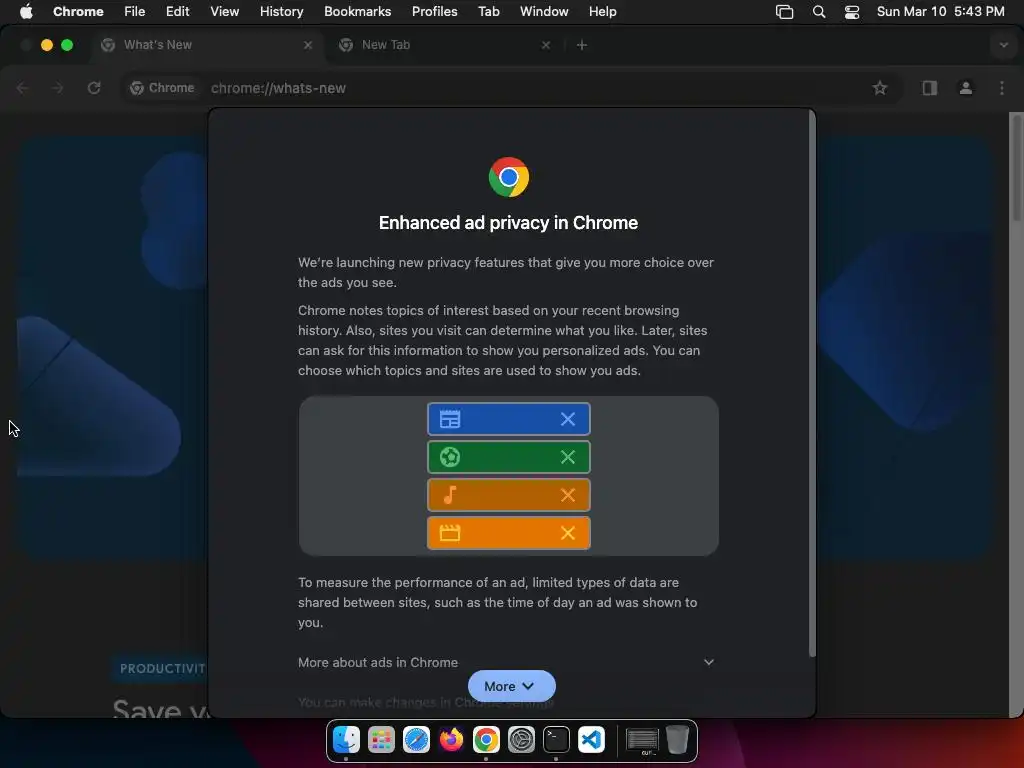
Task: Open the Window menu
Action: tap(544, 11)
